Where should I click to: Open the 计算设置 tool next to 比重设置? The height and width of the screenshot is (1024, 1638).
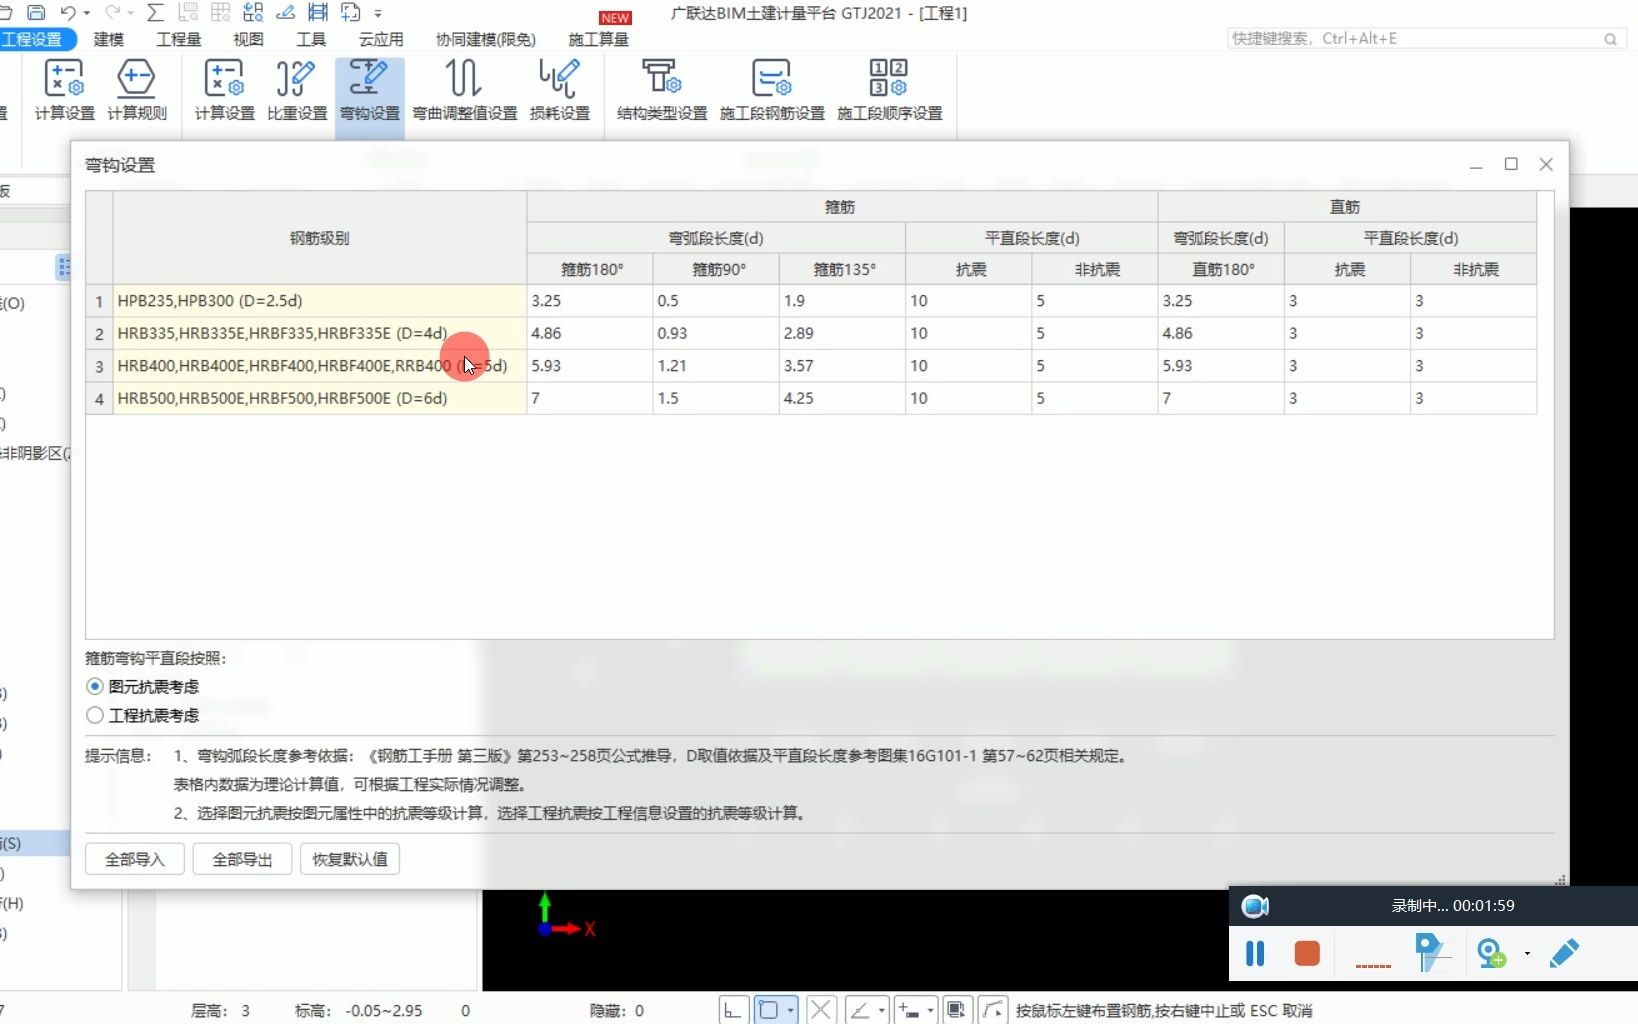pos(225,90)
